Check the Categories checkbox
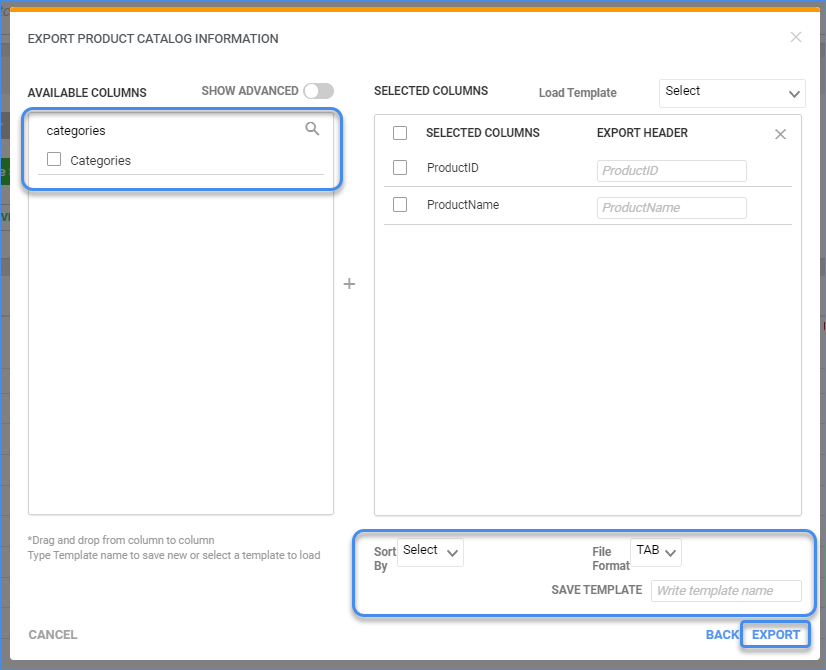 pos(55,159)
